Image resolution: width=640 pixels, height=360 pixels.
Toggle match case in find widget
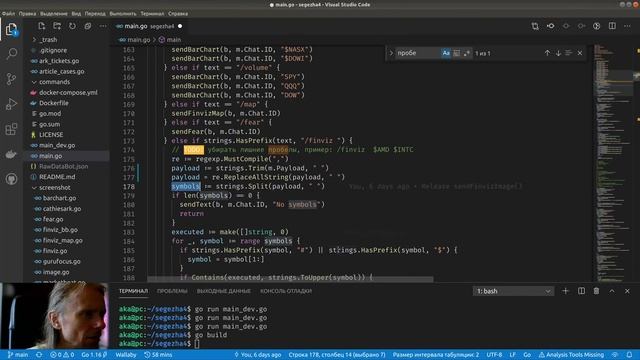tap(446, 53)
